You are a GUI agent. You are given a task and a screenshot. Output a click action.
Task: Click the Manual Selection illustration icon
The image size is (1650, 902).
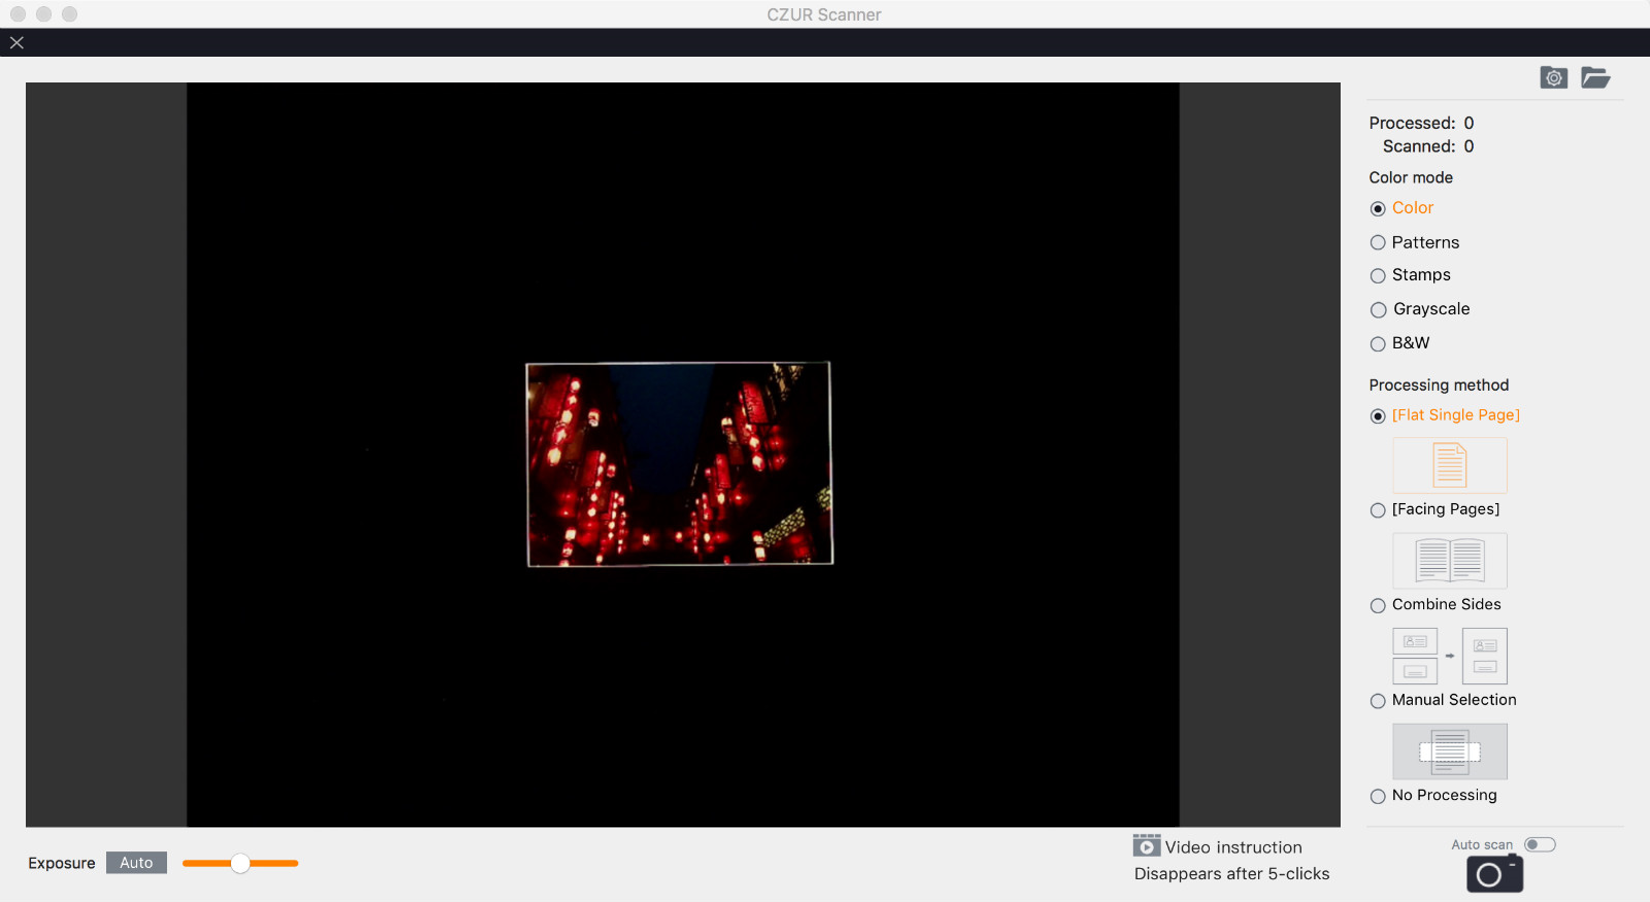tap(1449, 751)
